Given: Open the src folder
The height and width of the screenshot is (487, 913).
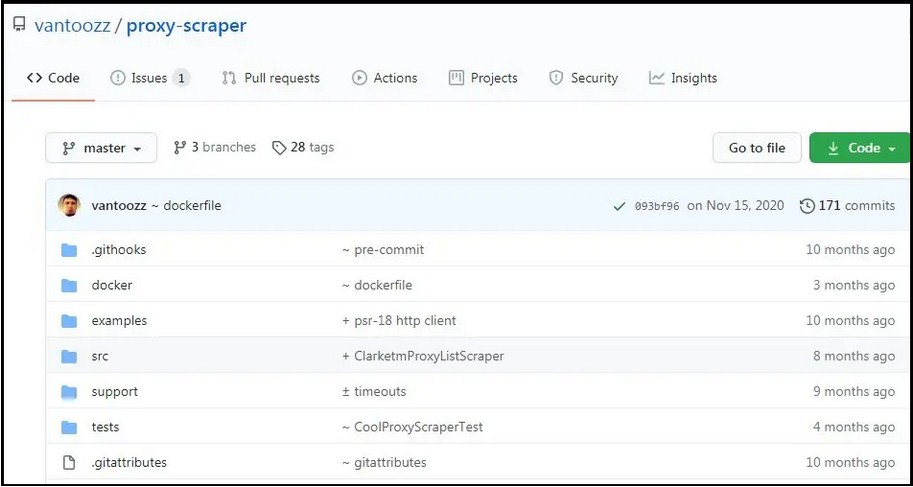Looking at the screenshot, I should (x=100, y=357).
